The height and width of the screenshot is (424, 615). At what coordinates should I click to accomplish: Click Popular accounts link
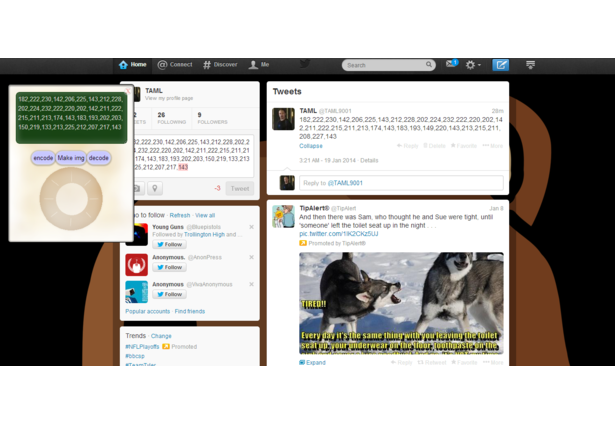click(x=147, y=311)
